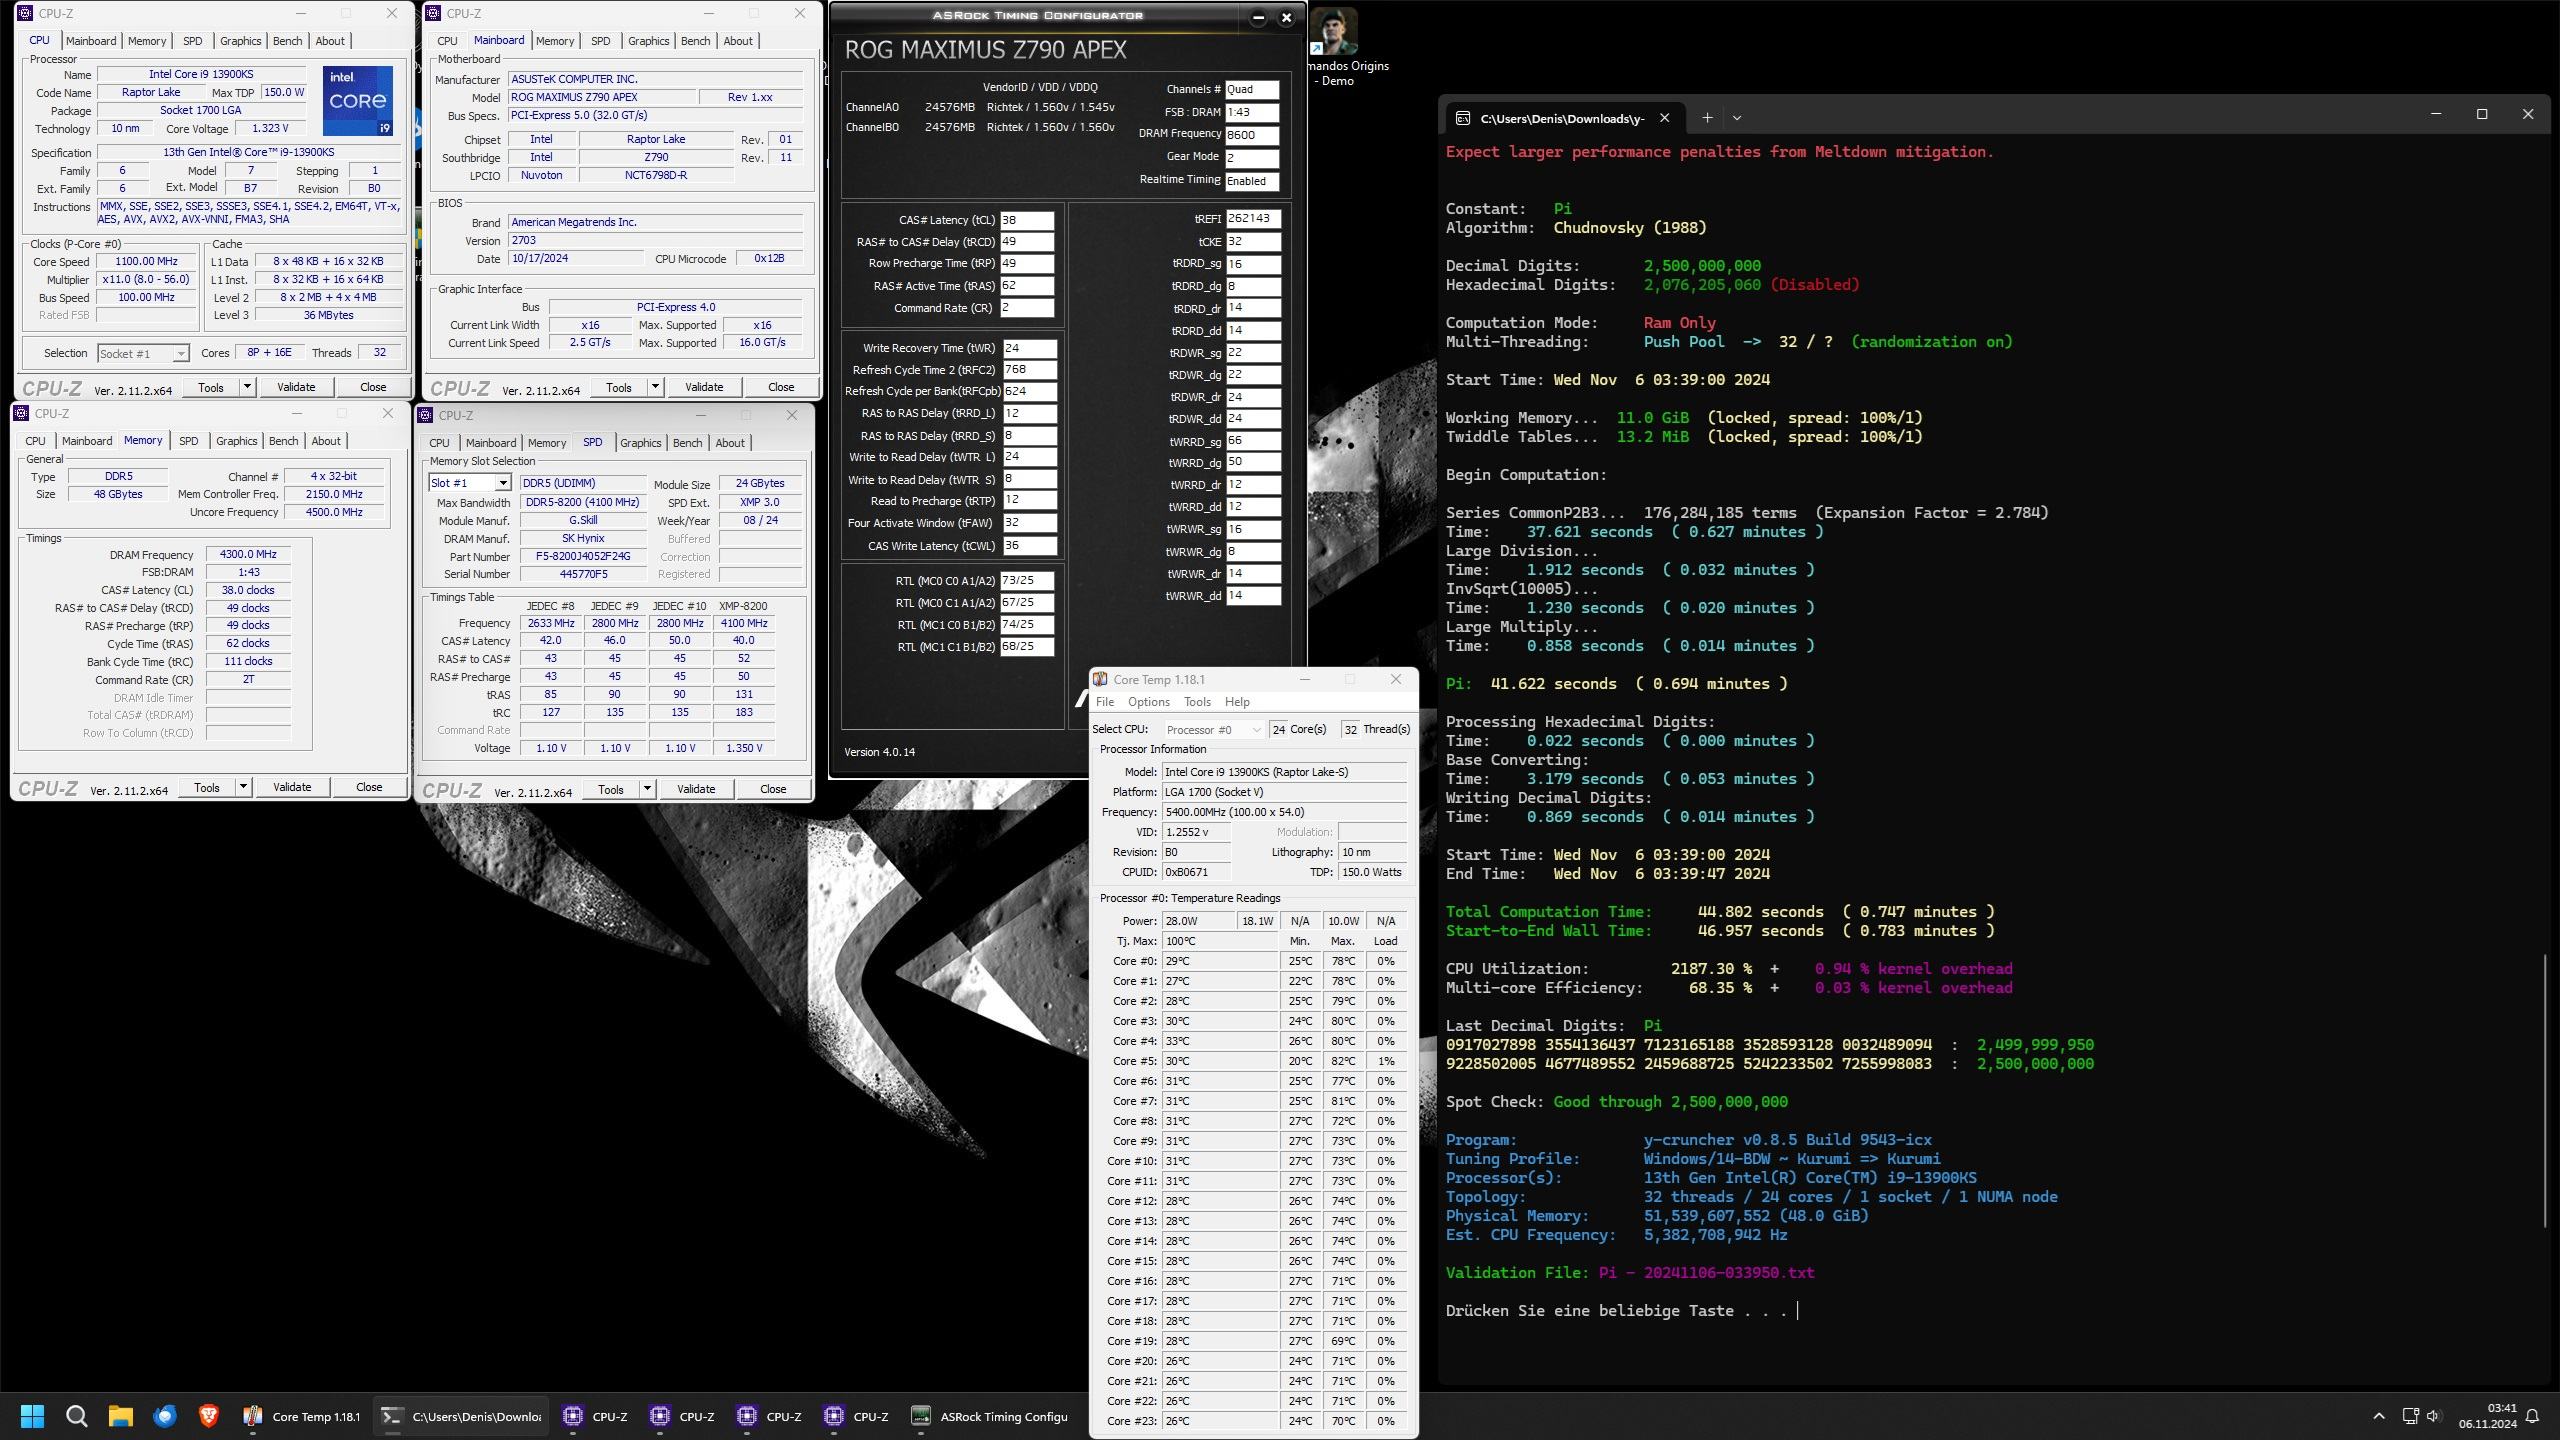Screen dimensions: 2560x1440
Task: Click tRFC2 Refresh Cycle Time field
Action: pos(1030,370)
